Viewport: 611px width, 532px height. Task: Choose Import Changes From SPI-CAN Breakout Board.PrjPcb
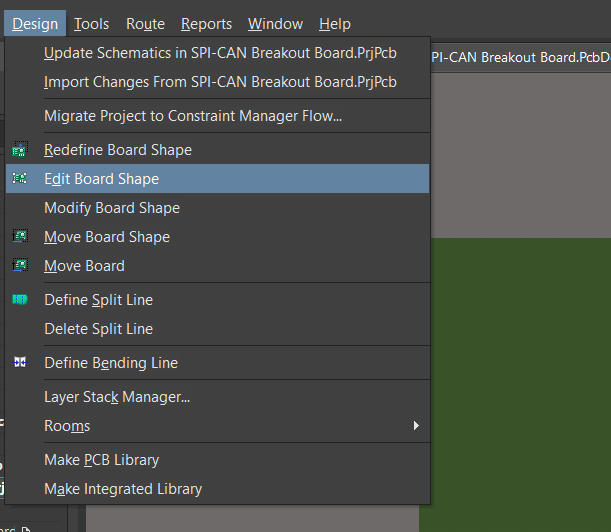click(x=218, y=82)
